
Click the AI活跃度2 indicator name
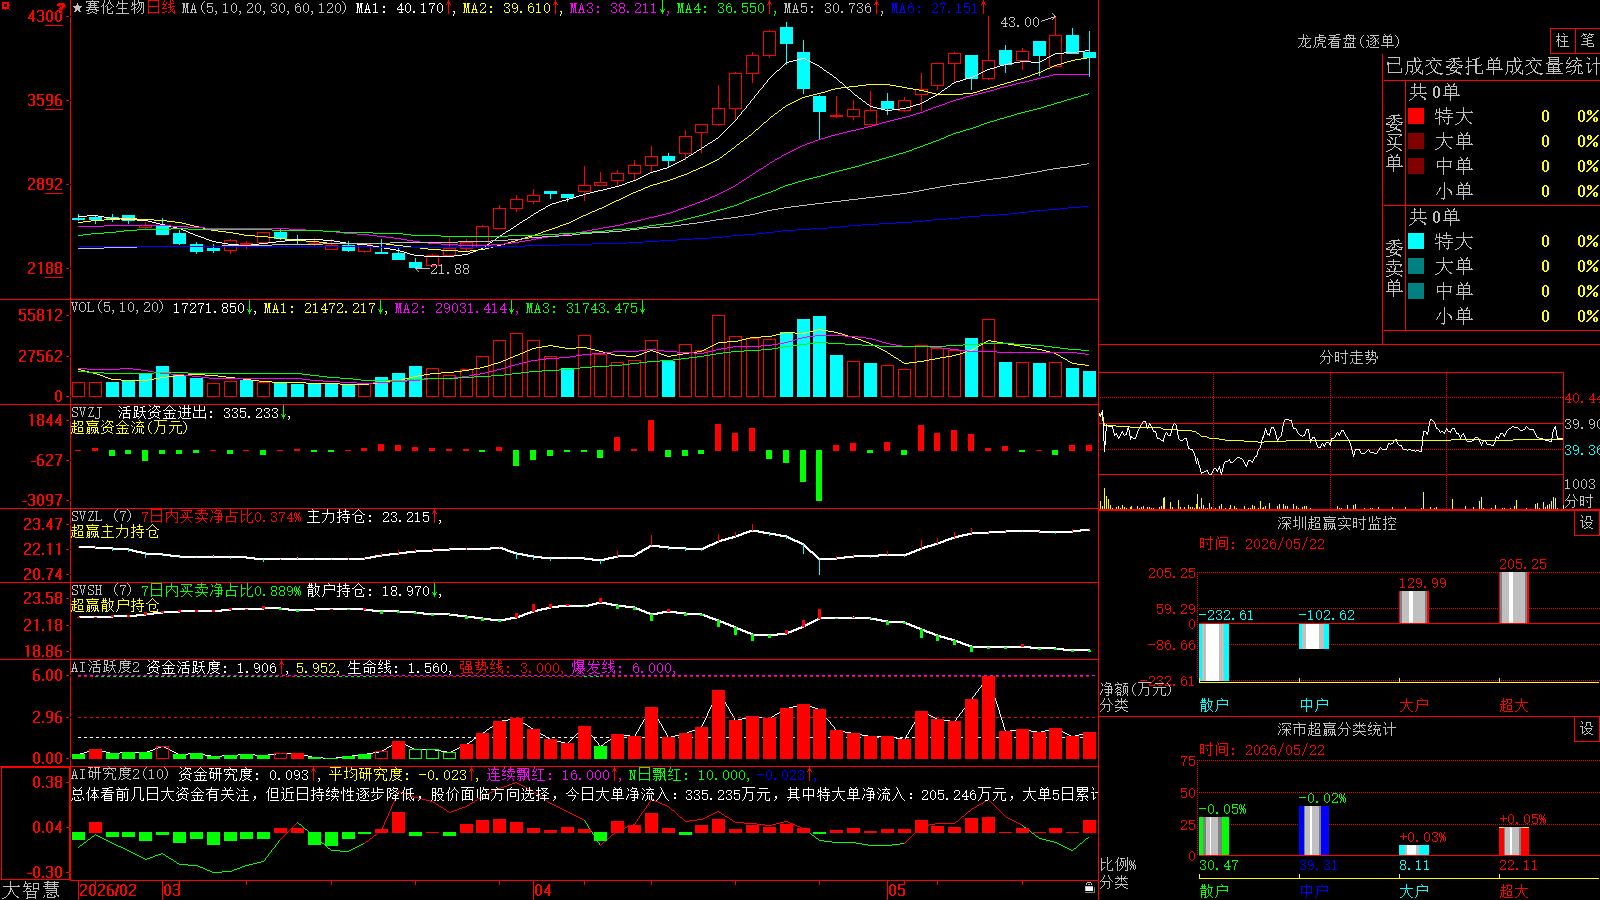click(x=106, y=667)
